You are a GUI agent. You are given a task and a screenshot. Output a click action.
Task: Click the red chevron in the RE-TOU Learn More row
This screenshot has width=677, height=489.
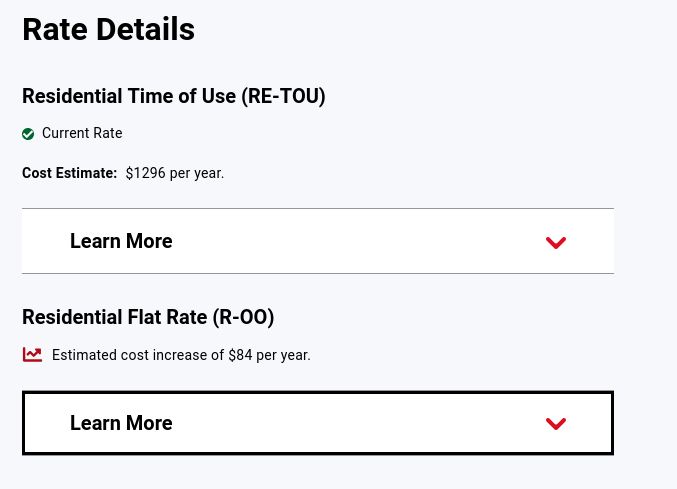[x=556, y=242]
